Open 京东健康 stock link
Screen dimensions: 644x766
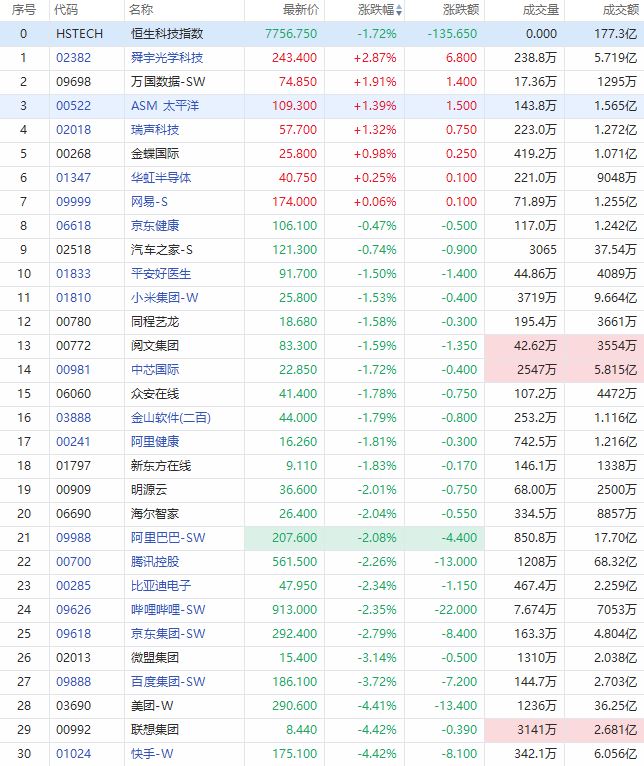pyautogui.click(x=155, y=225)
